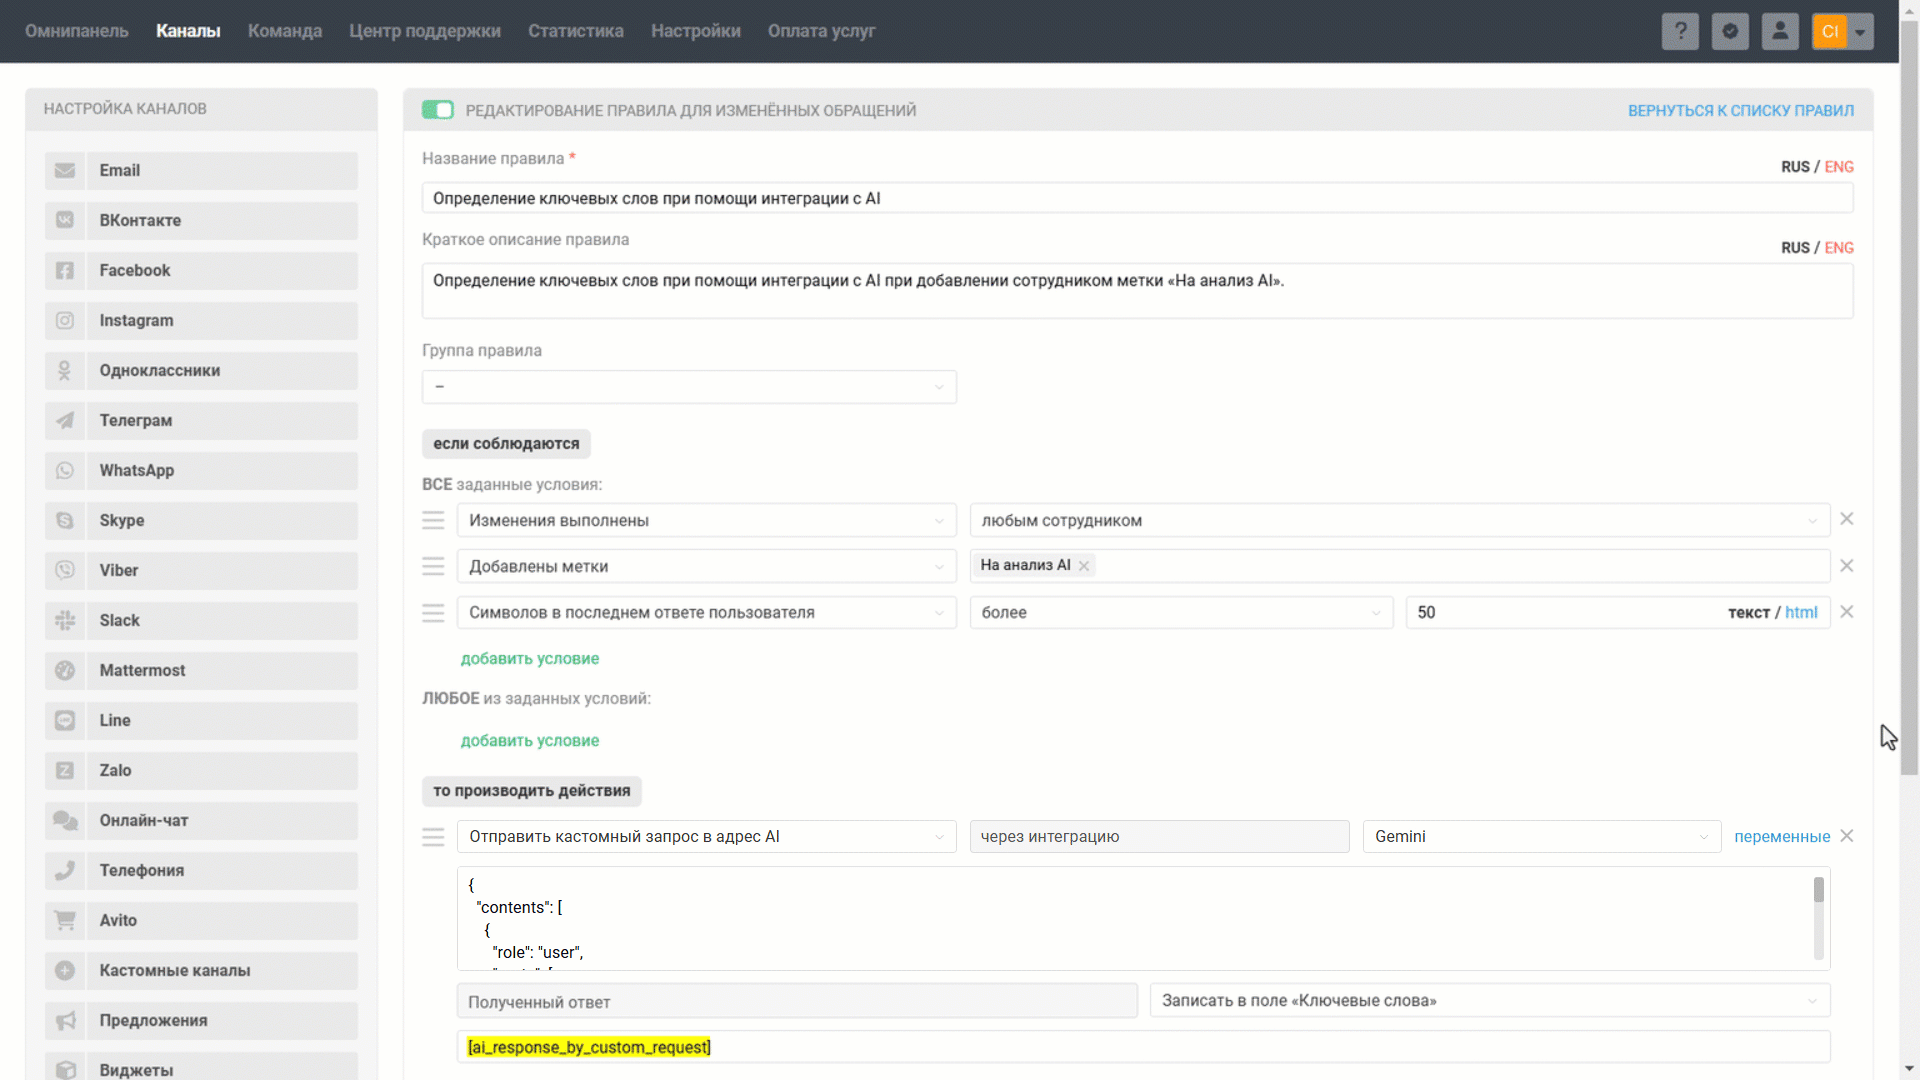Click the Telegram channel icon

[65, 421]
